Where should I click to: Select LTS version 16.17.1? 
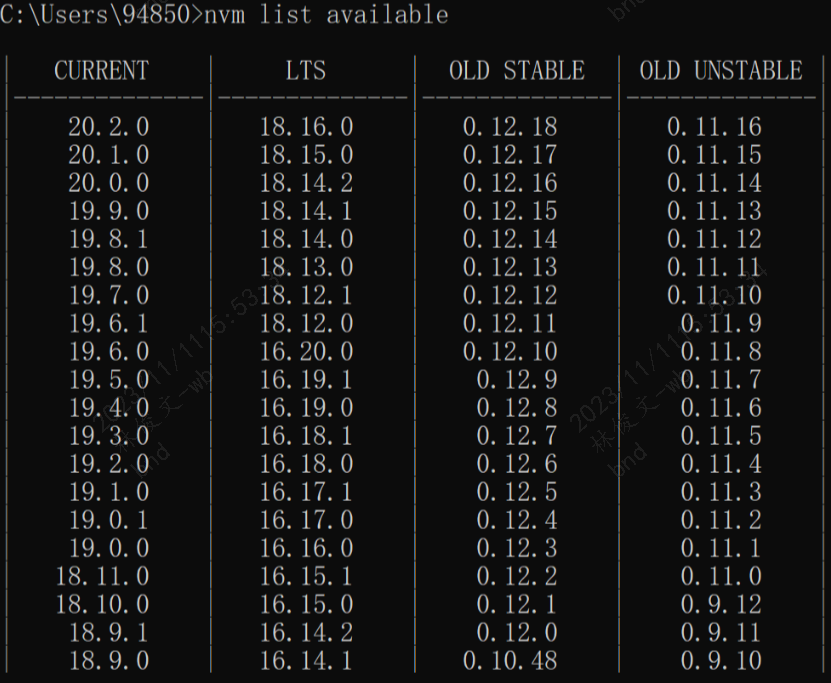click(306, 492)
